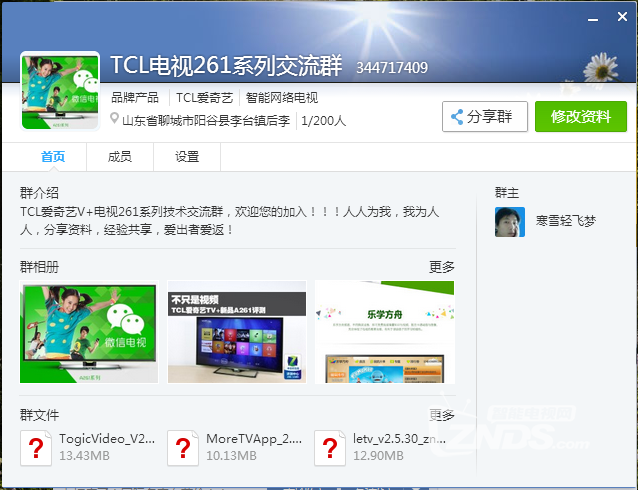
Task: Click file size 10.13MB
Action: pyautogui.click(x=232, y=455)
